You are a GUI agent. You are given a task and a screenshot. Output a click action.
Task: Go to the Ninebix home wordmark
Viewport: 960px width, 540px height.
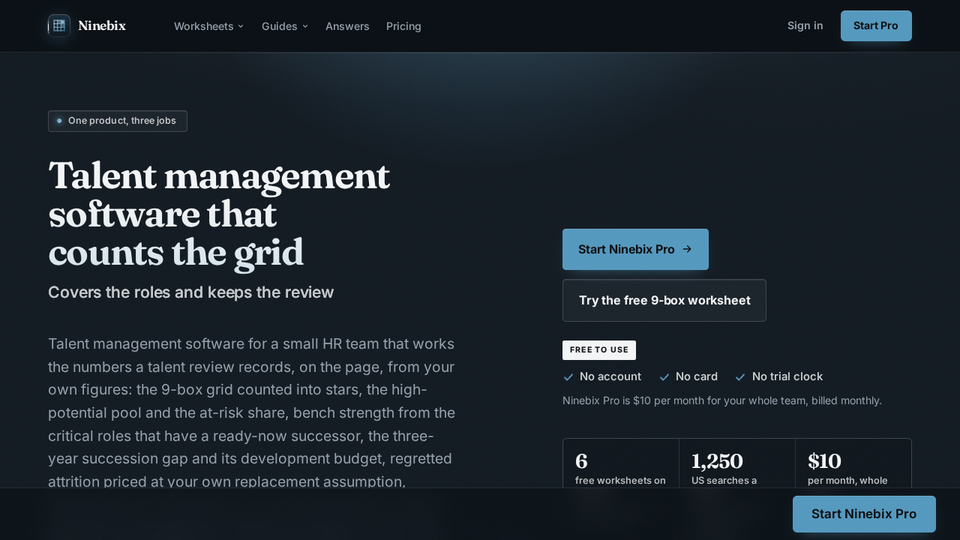pyautogui.click(x=102, y=26)
